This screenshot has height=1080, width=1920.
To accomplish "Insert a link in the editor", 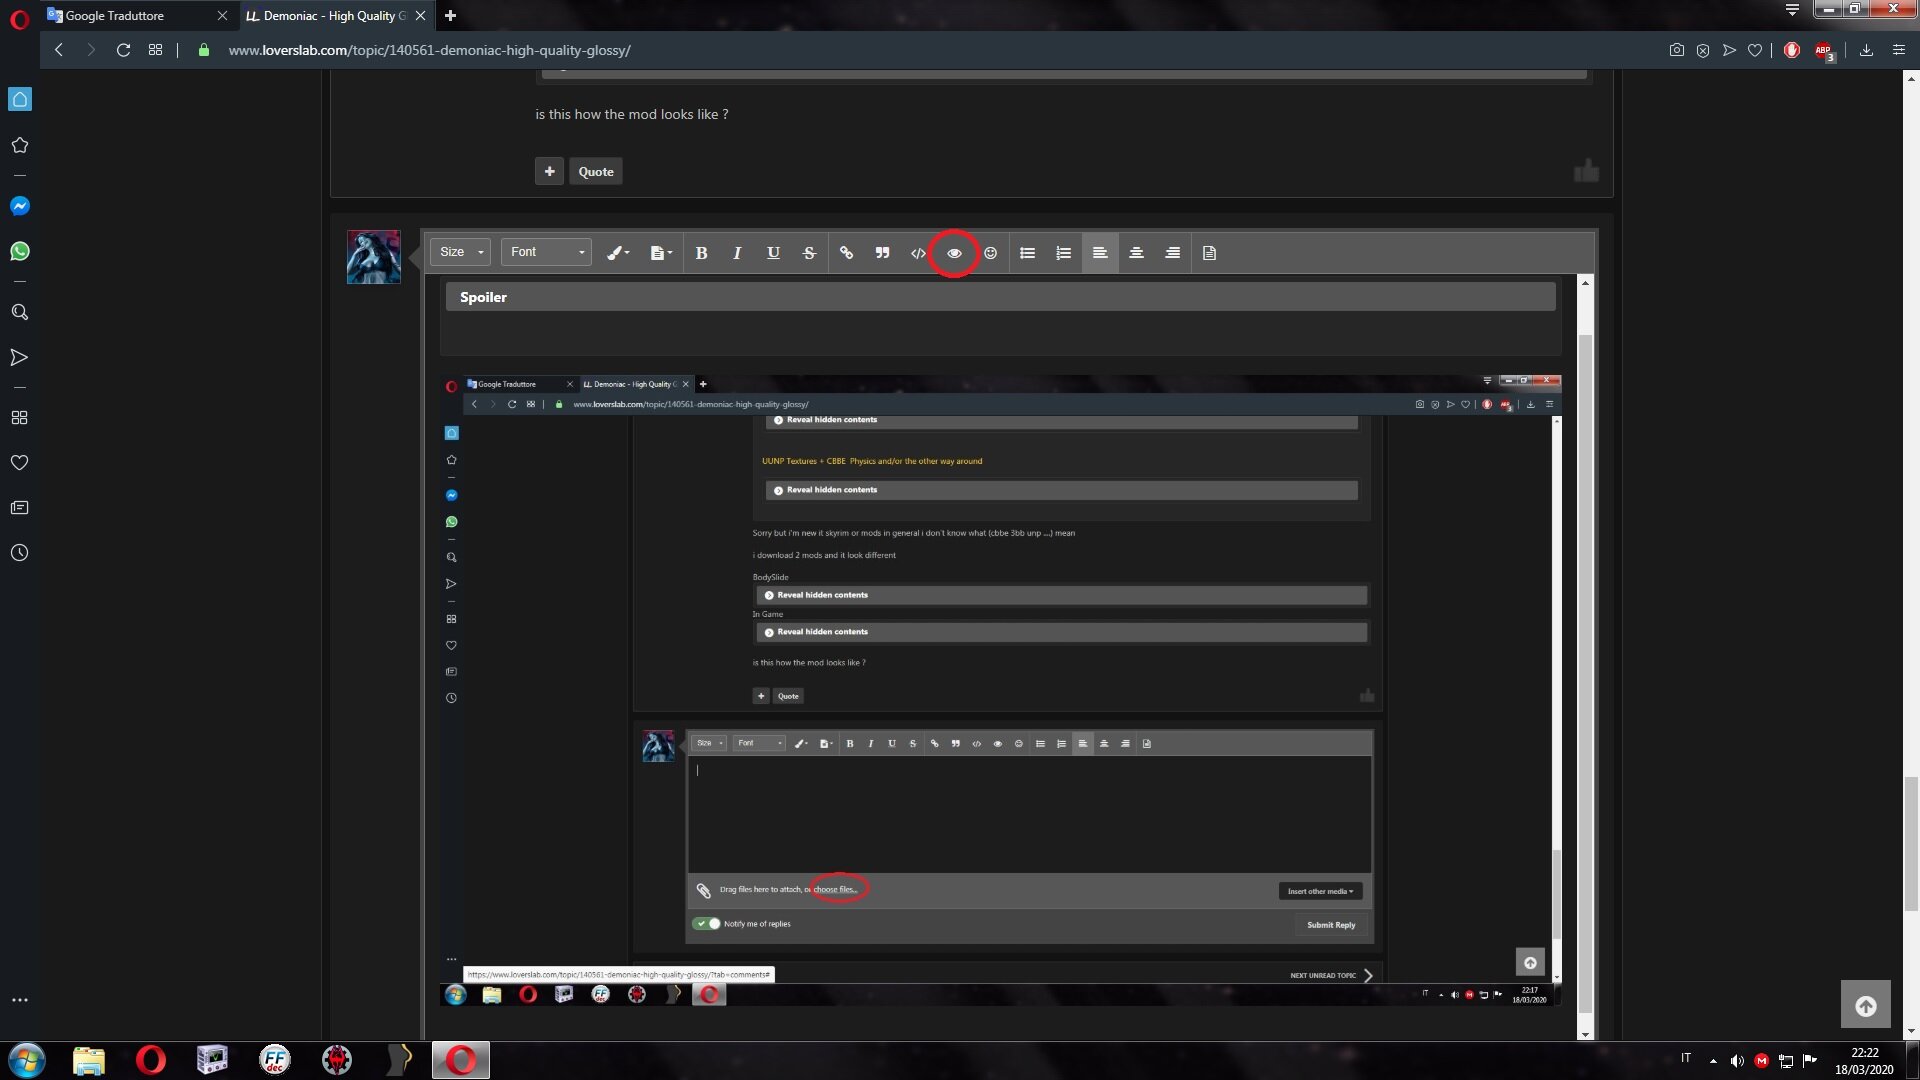I will (x=847, y=253).
